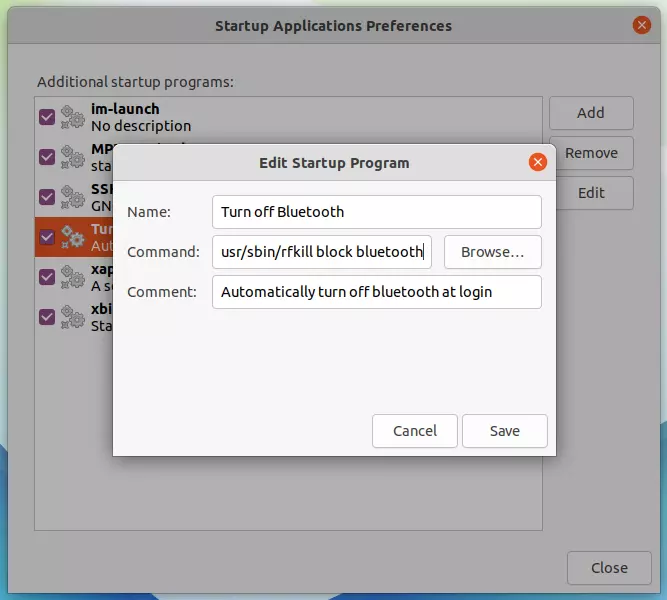Click the gears icon beside MP entry
667x600 pixels.
click(x=73, y=157)
